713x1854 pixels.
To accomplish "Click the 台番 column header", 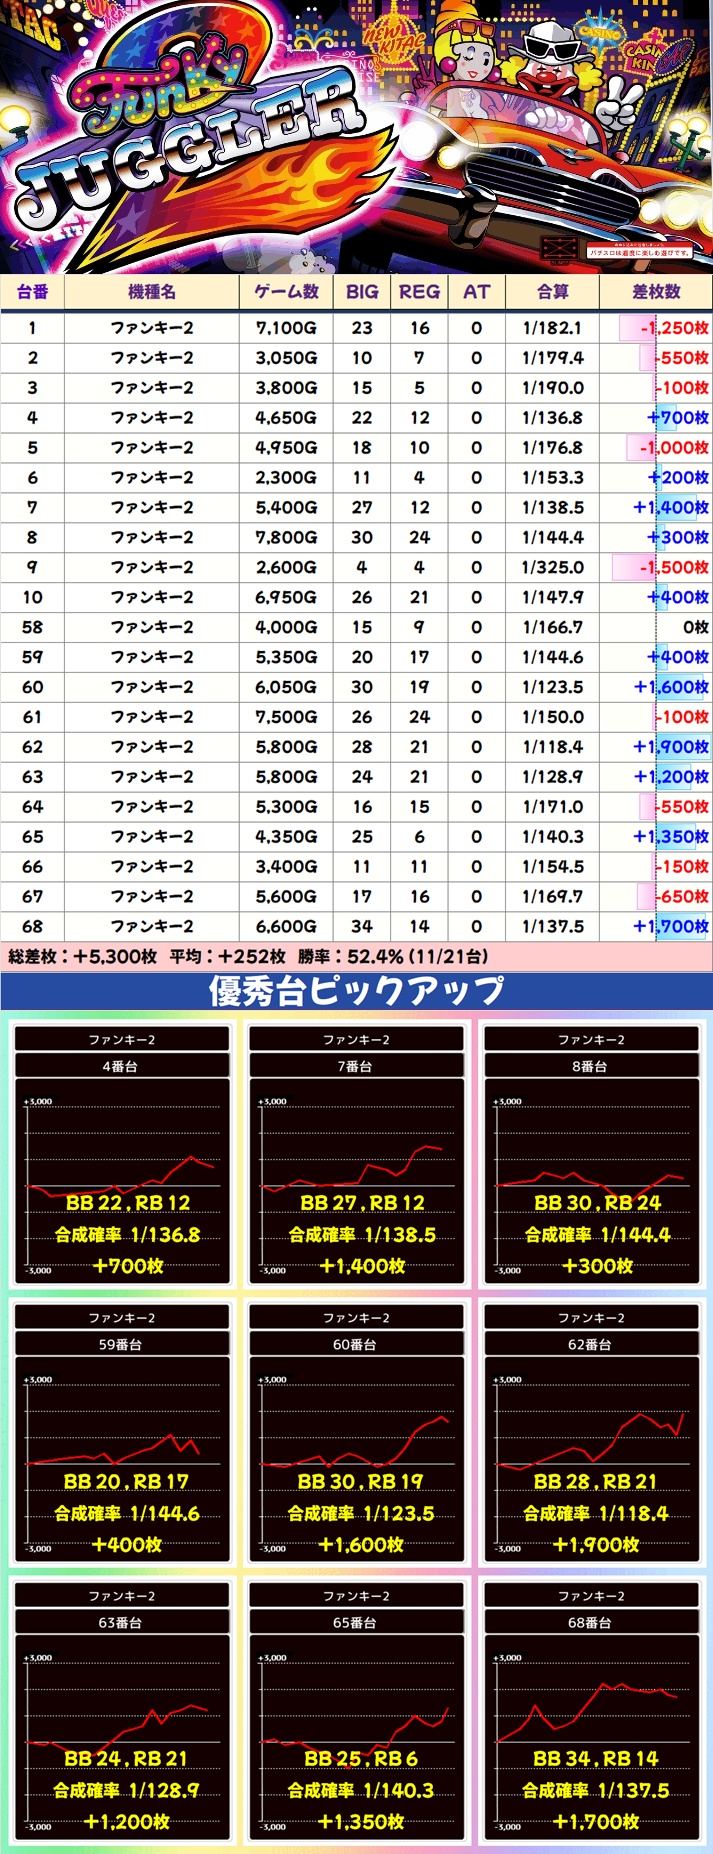I will point(32,292).
